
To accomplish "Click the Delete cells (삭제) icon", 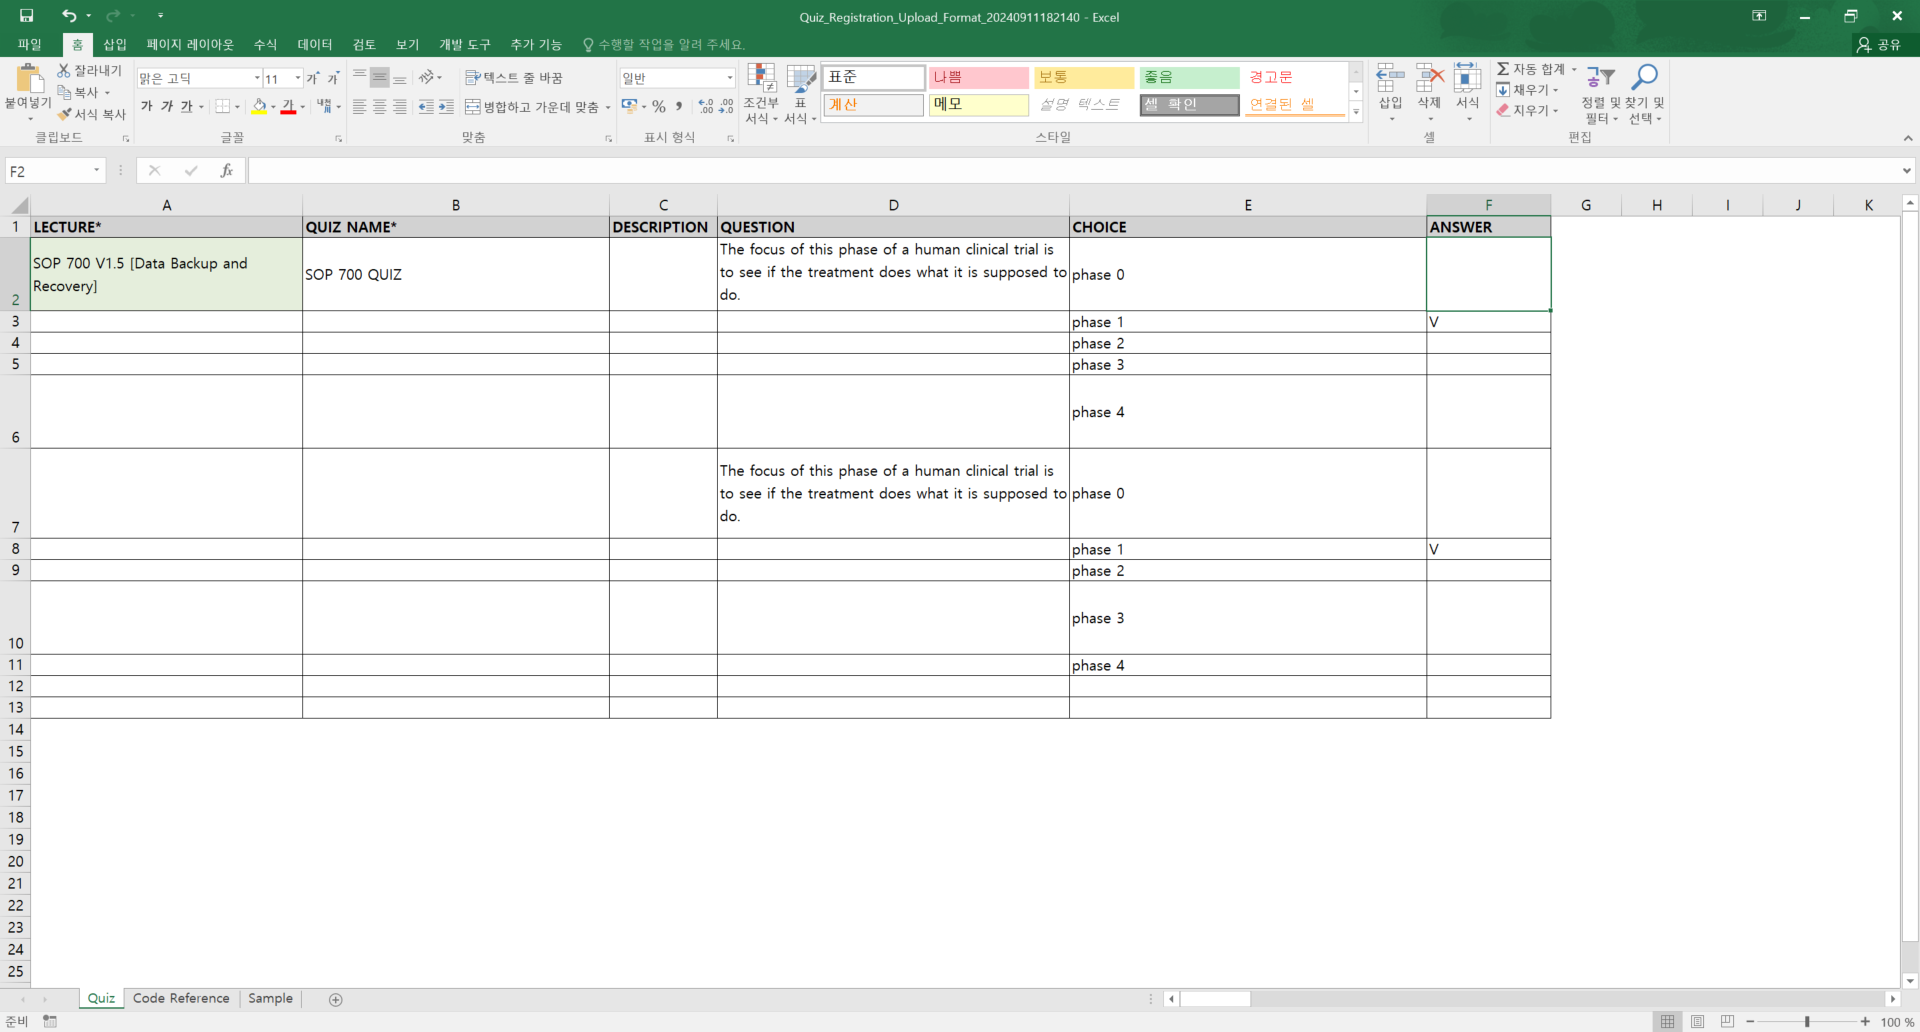I will (x=1429, y=80).
